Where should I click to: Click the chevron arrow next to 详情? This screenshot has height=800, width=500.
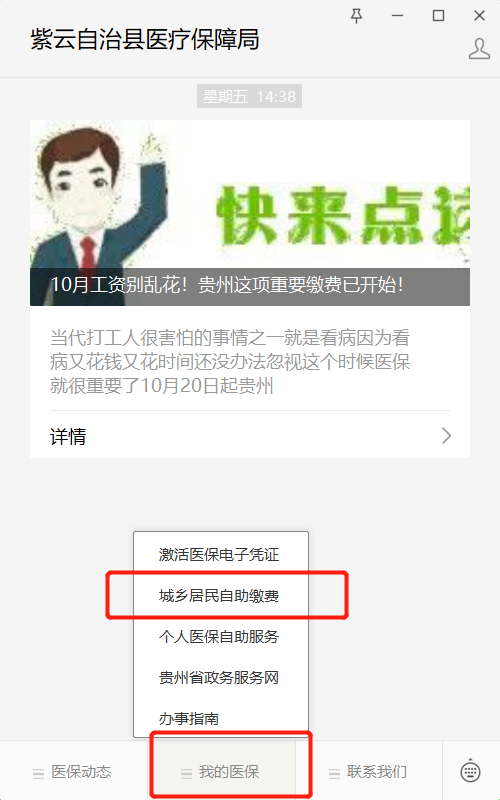point(446,436)
